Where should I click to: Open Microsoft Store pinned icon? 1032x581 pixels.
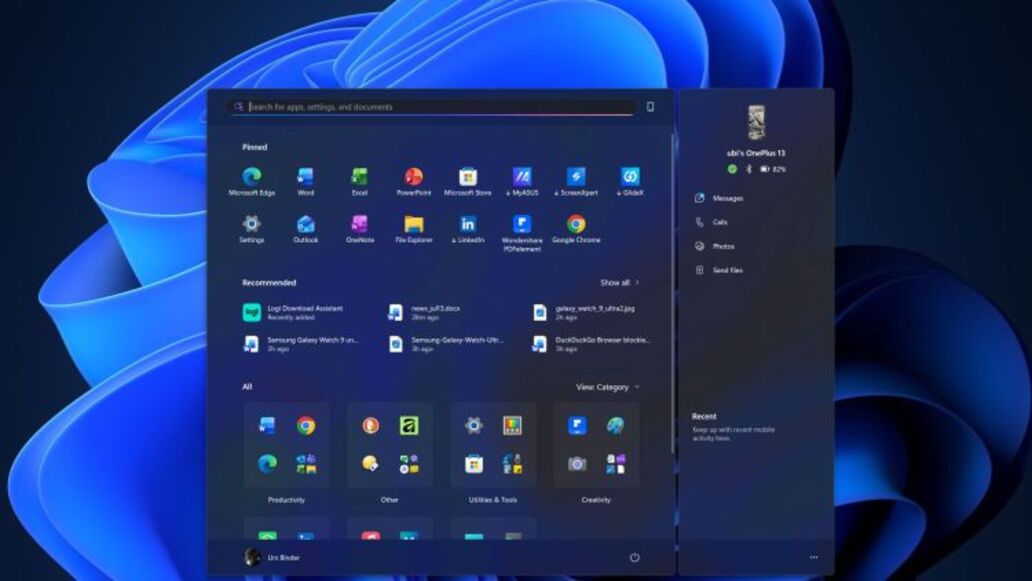click(x=467, y=181)
